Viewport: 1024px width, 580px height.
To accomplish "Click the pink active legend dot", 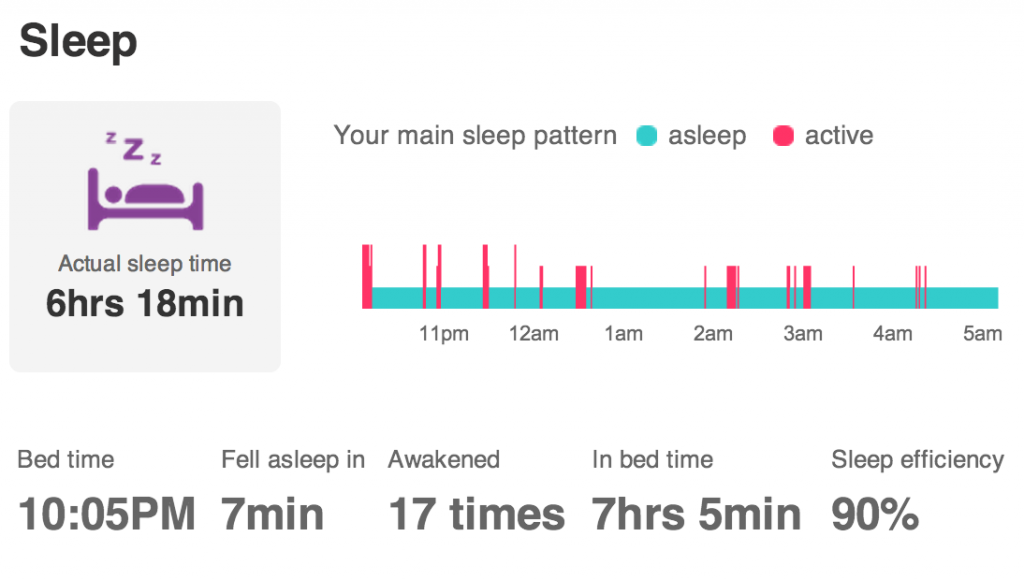I will coord(783,136).
